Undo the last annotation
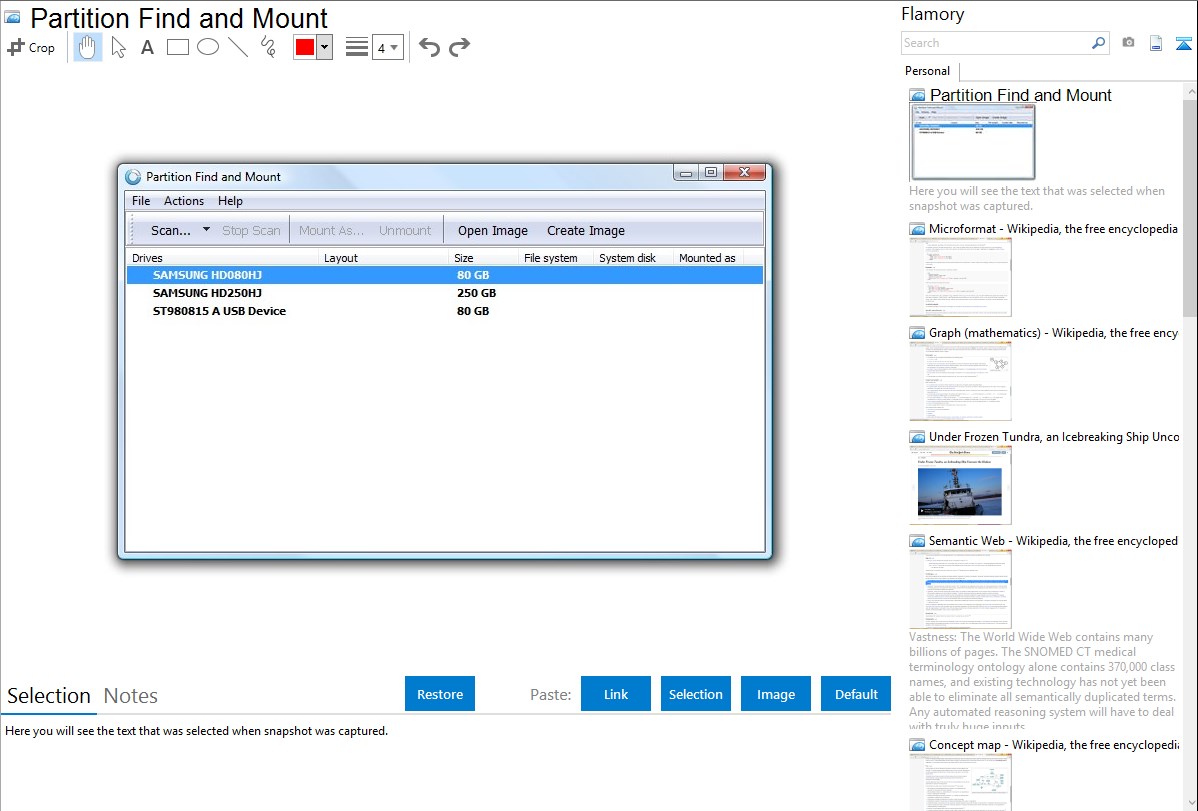1198x811 pixels. (429, 47)
